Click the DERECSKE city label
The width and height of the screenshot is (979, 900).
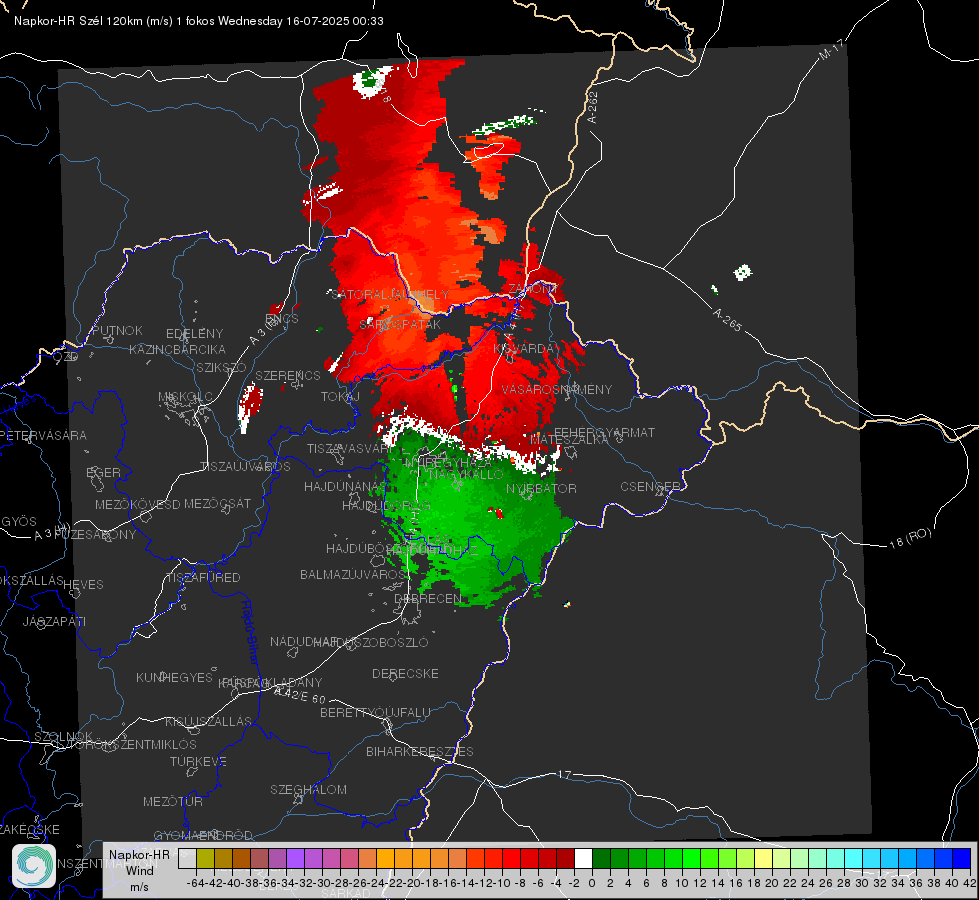405,674
